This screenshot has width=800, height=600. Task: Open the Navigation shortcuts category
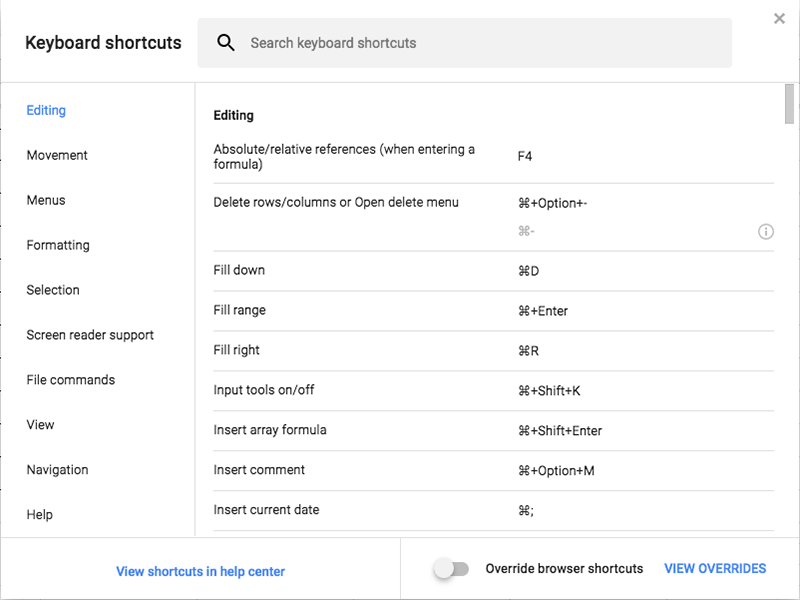(58, 470)
